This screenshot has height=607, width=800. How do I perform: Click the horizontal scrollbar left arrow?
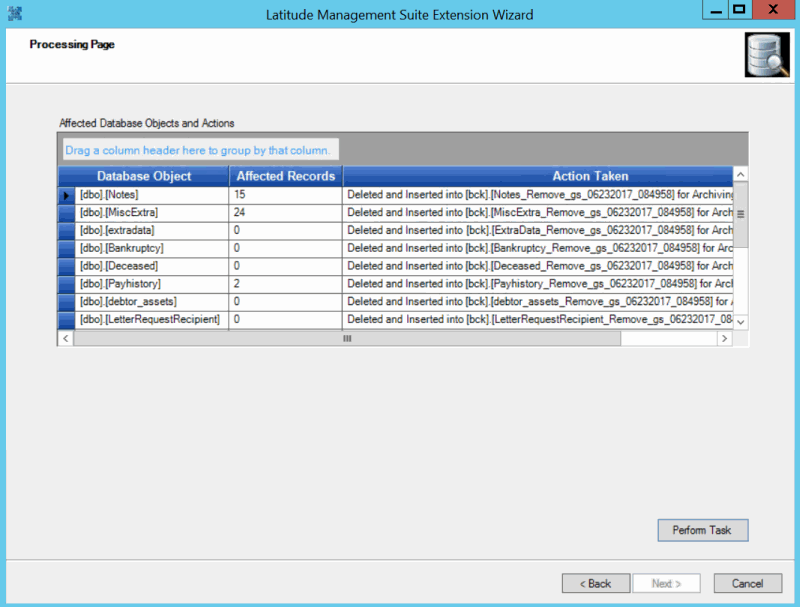(x=65, y=339)
